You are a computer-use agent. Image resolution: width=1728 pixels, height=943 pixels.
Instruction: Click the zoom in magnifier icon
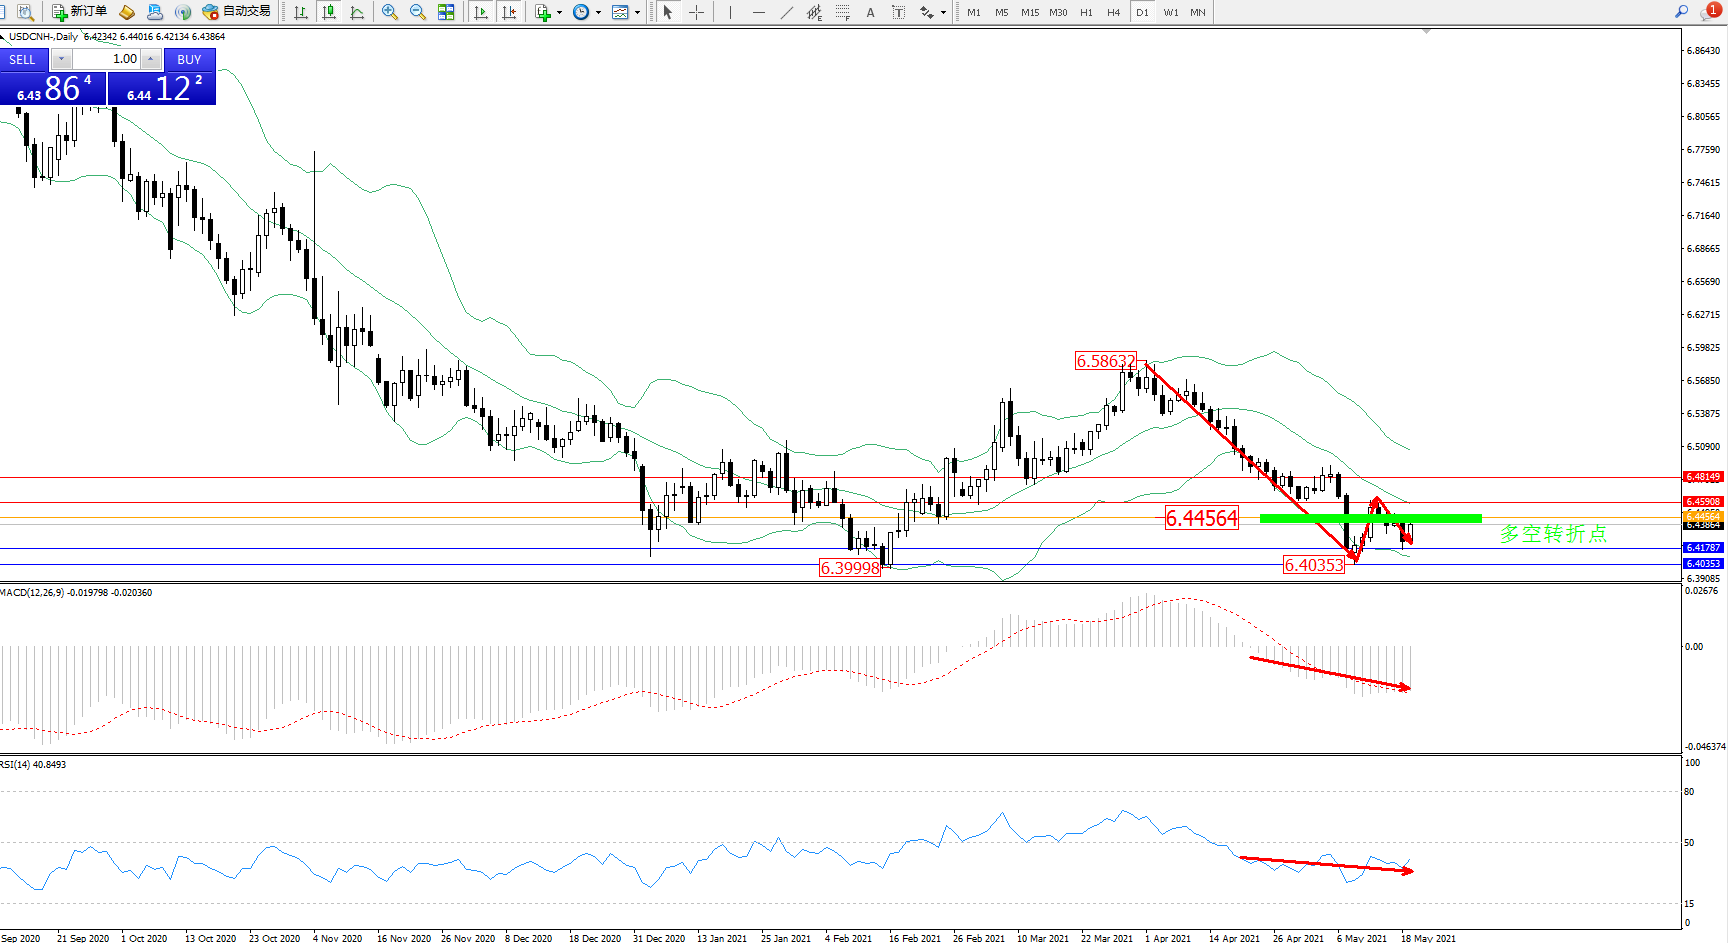(390, 12)
